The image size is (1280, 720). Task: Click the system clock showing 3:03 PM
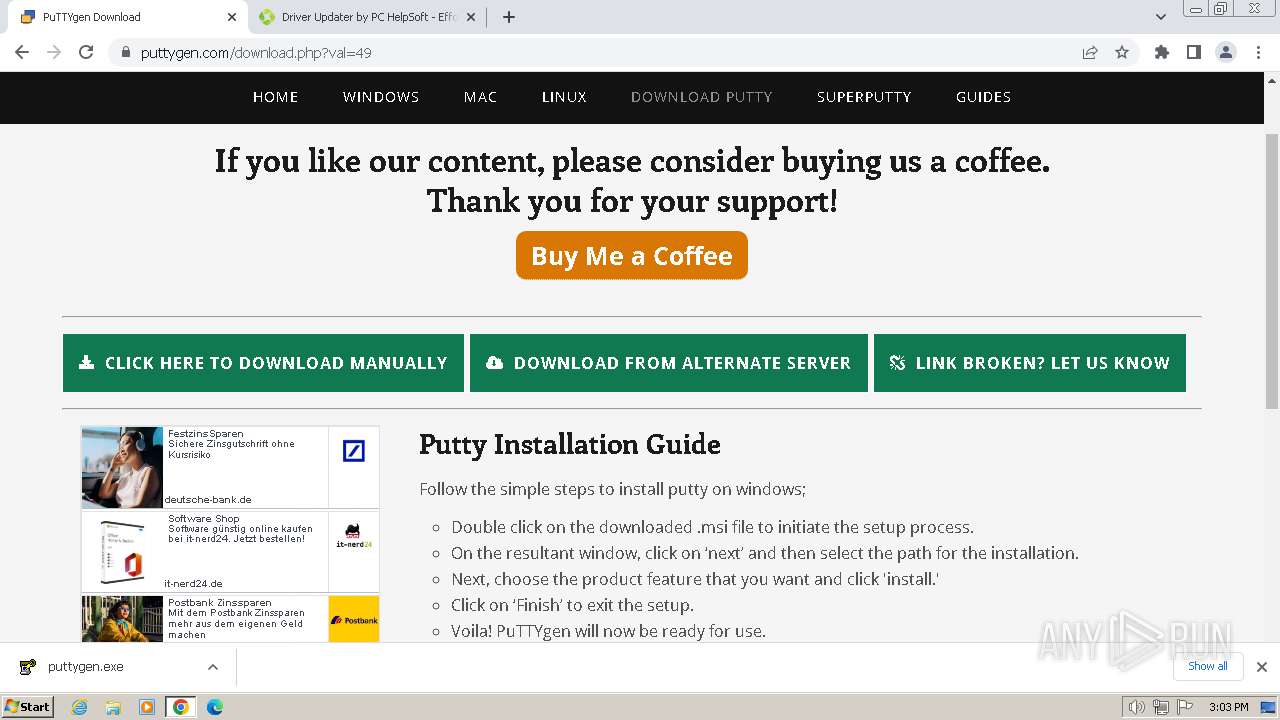[x=1229, y=707]
